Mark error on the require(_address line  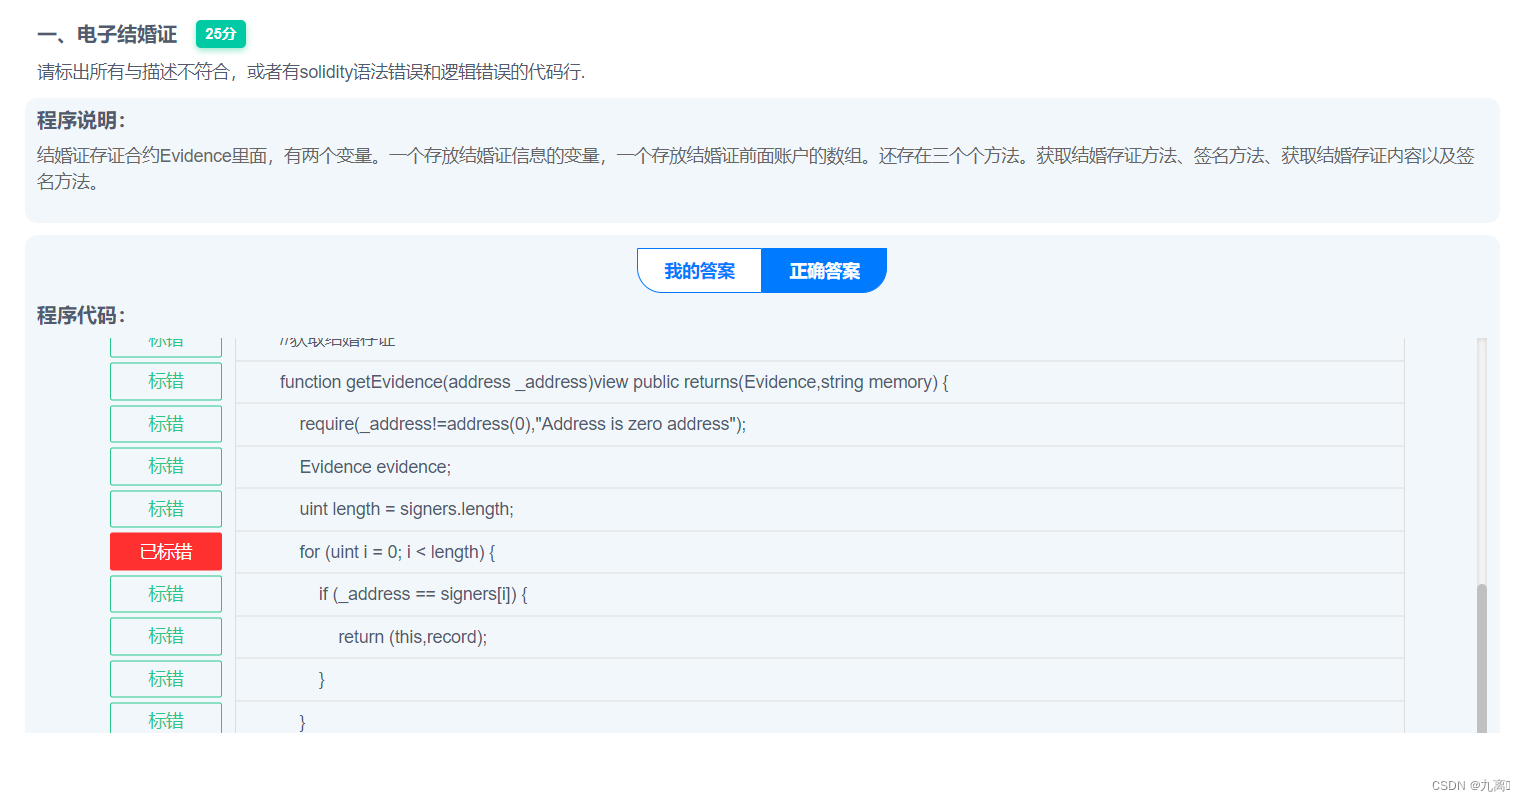(x=166, y=424)
